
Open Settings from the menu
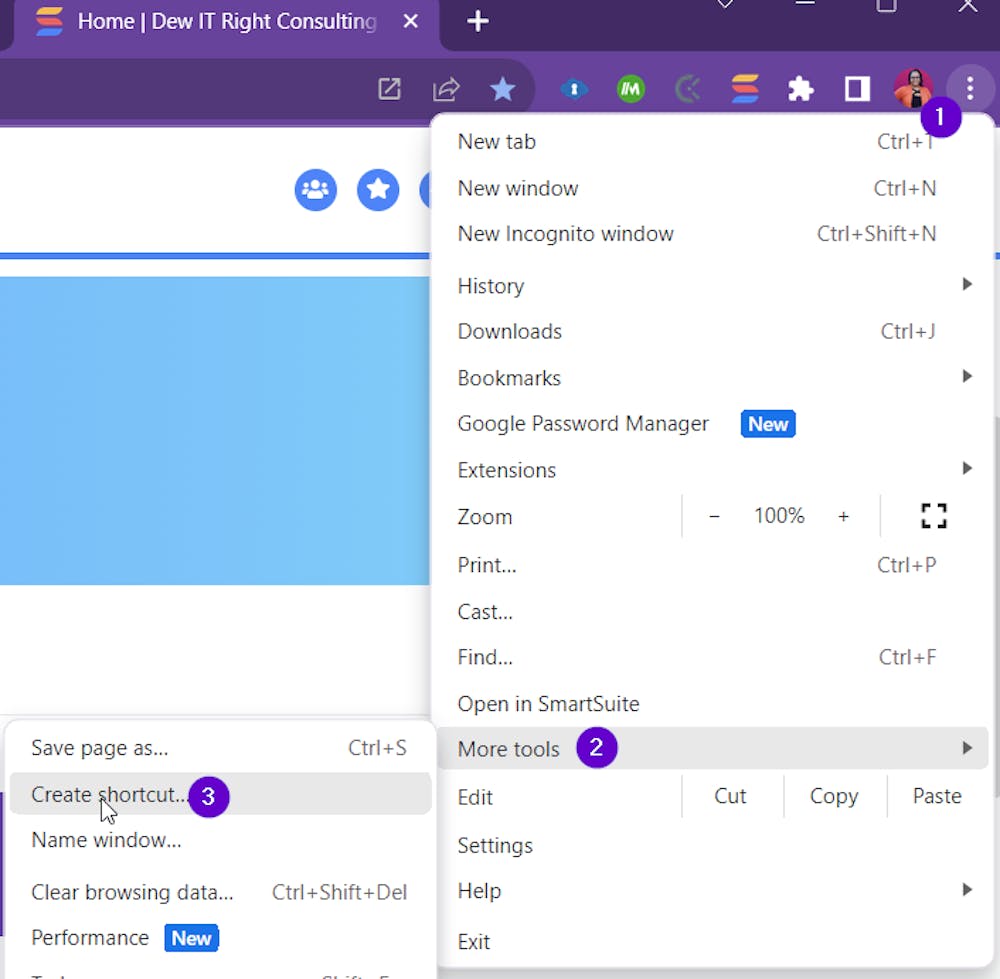tap(495, 845)
